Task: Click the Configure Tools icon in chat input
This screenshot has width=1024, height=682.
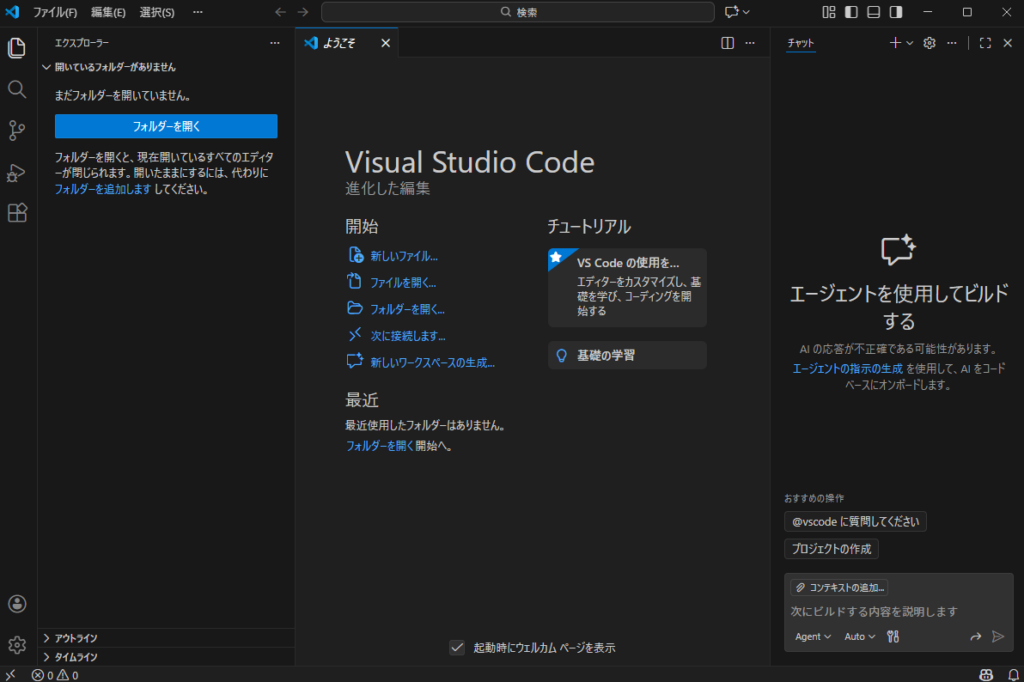Action: (893, 636)
